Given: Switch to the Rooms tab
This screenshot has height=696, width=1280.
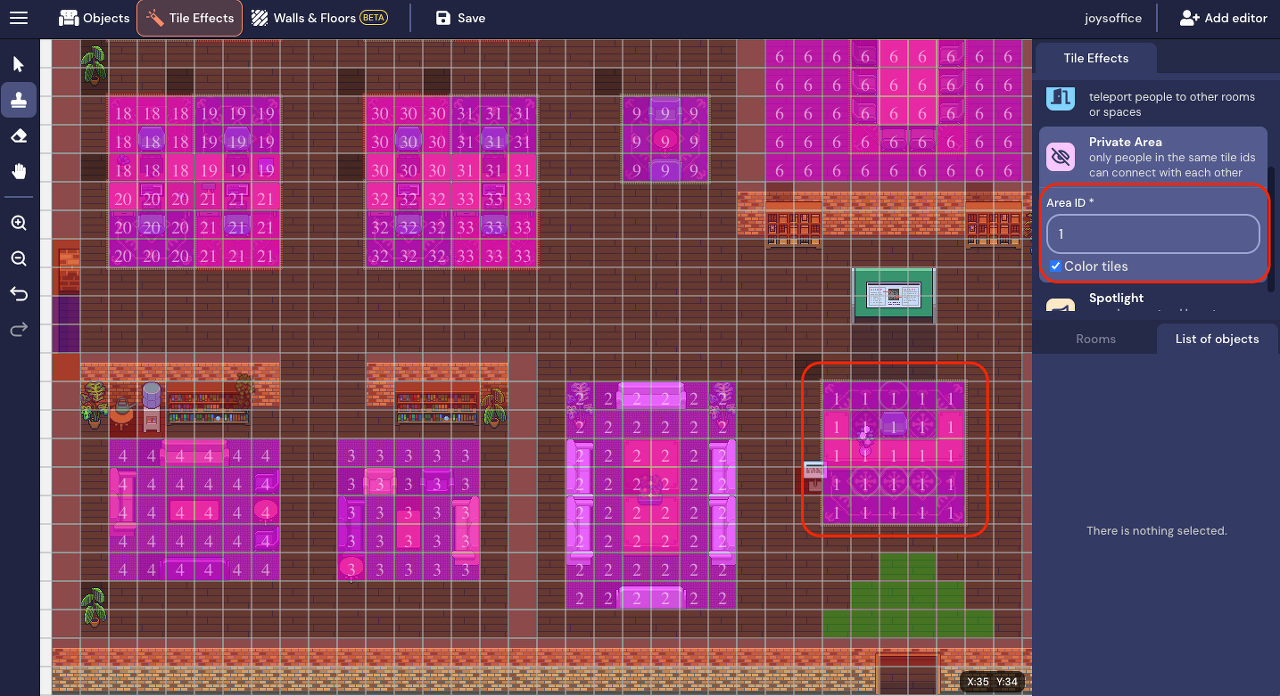Looking at the screenshot, I should [x=1095, y=339].
